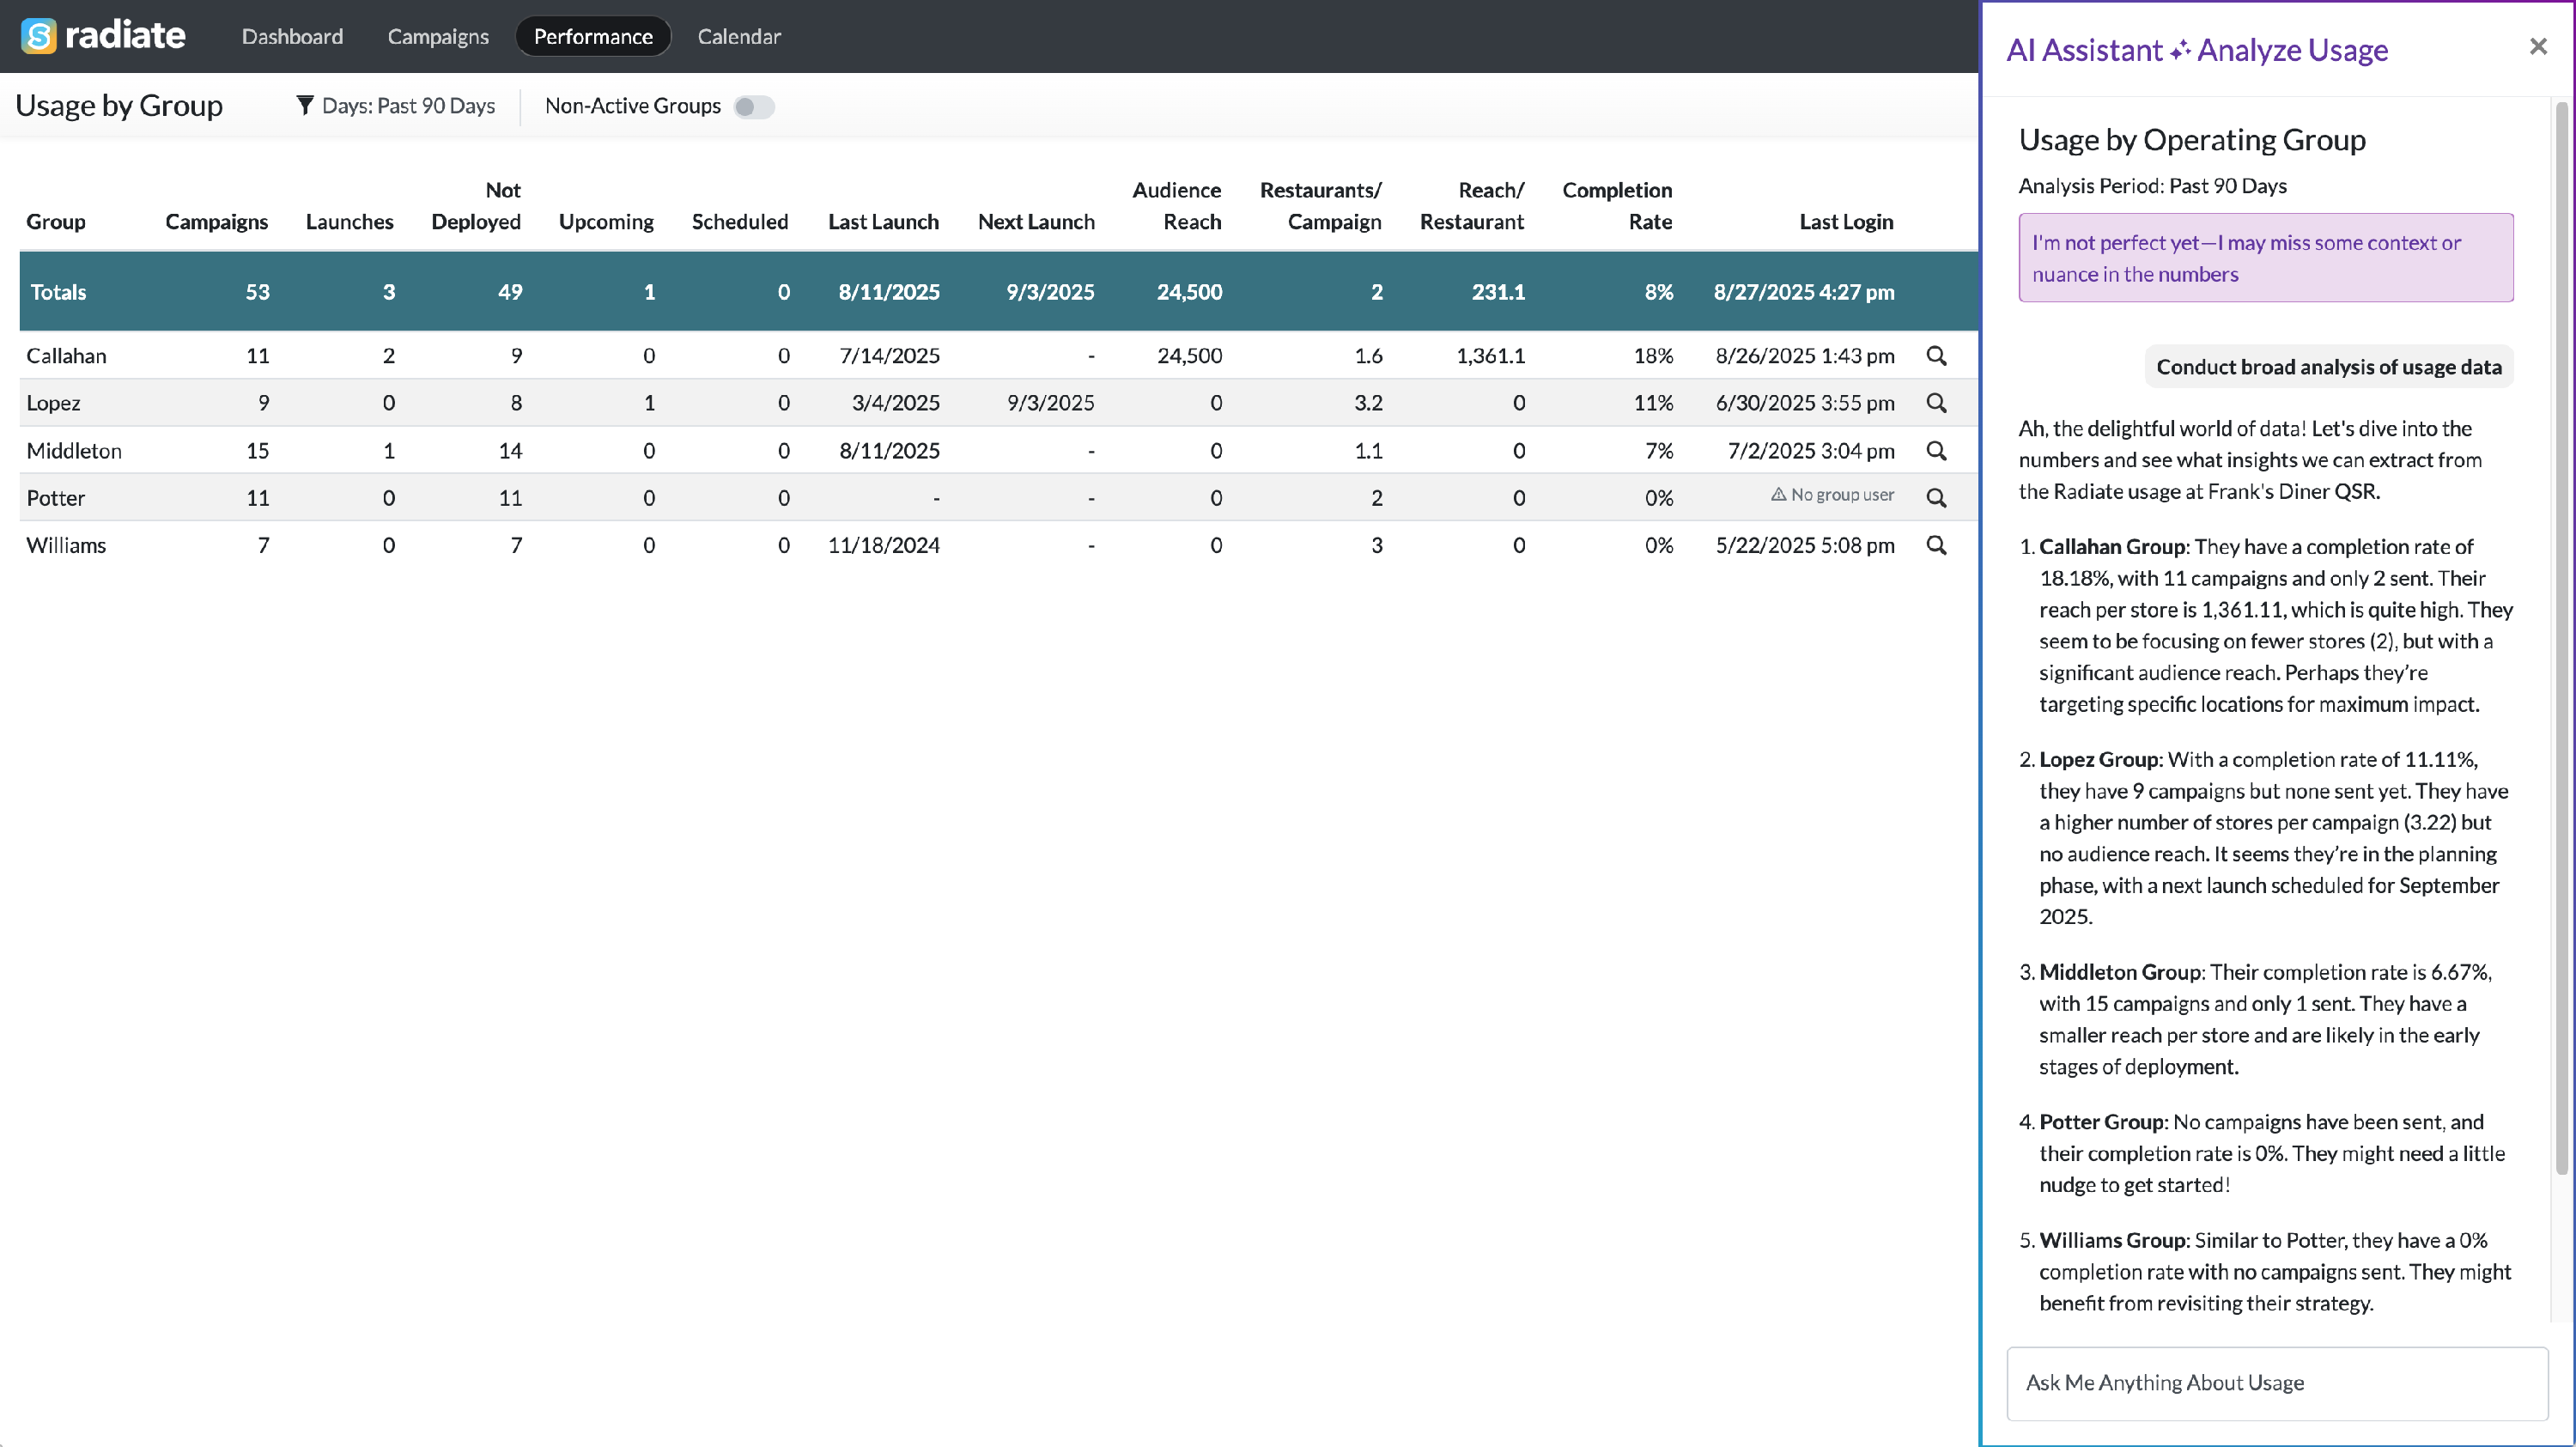Switch to the Calendar tab
Viewport: 2576px width, 1447px height.
tap(738, 37)
